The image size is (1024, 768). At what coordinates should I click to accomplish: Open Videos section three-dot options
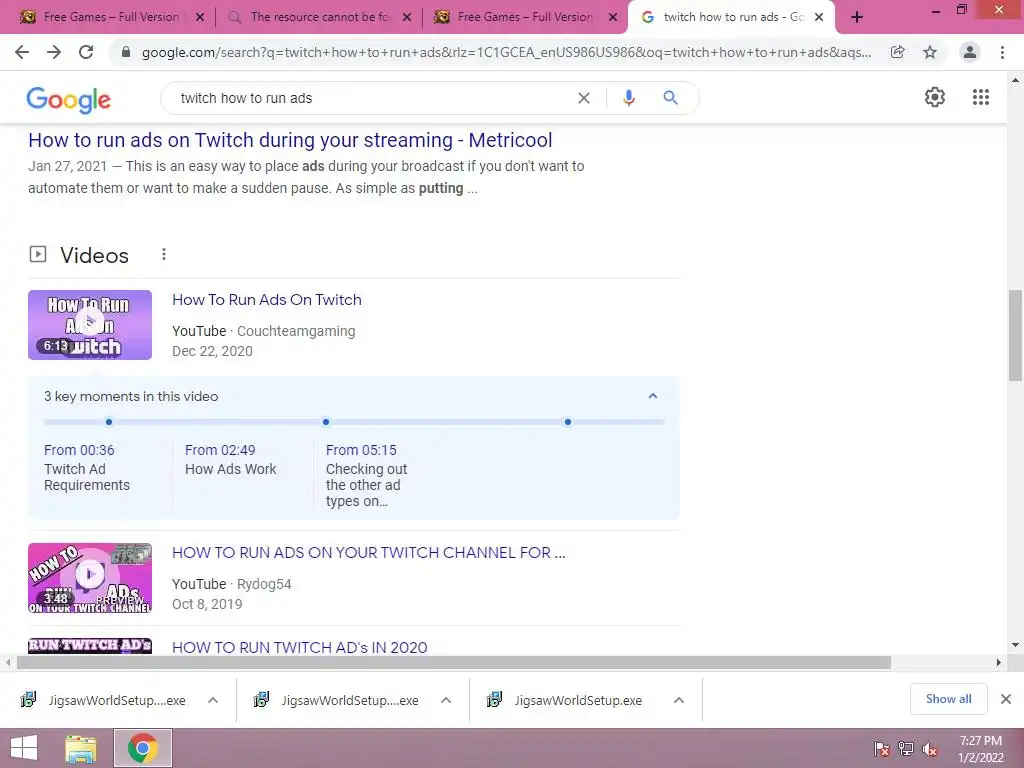coord(164,254)
